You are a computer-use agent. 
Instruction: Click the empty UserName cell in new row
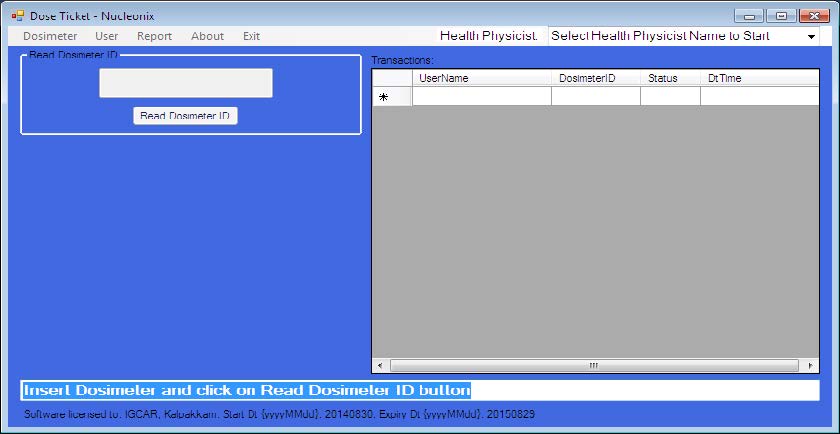pos(481,97)
